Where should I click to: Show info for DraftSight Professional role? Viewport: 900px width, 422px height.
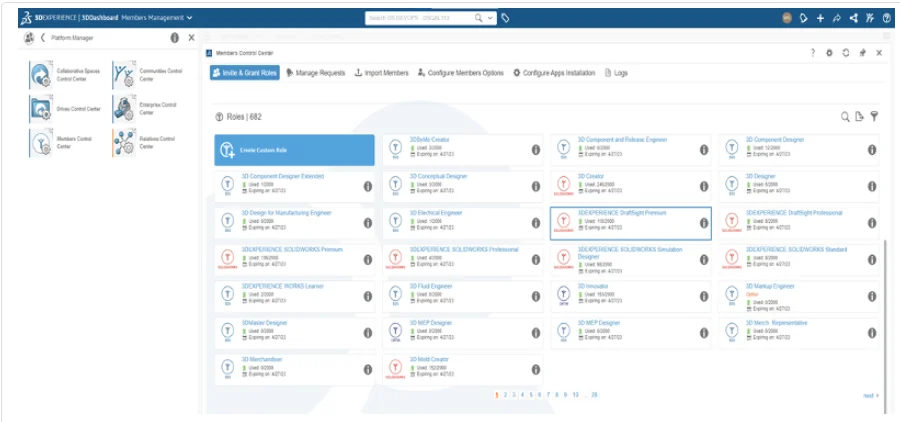coord(872,223)
